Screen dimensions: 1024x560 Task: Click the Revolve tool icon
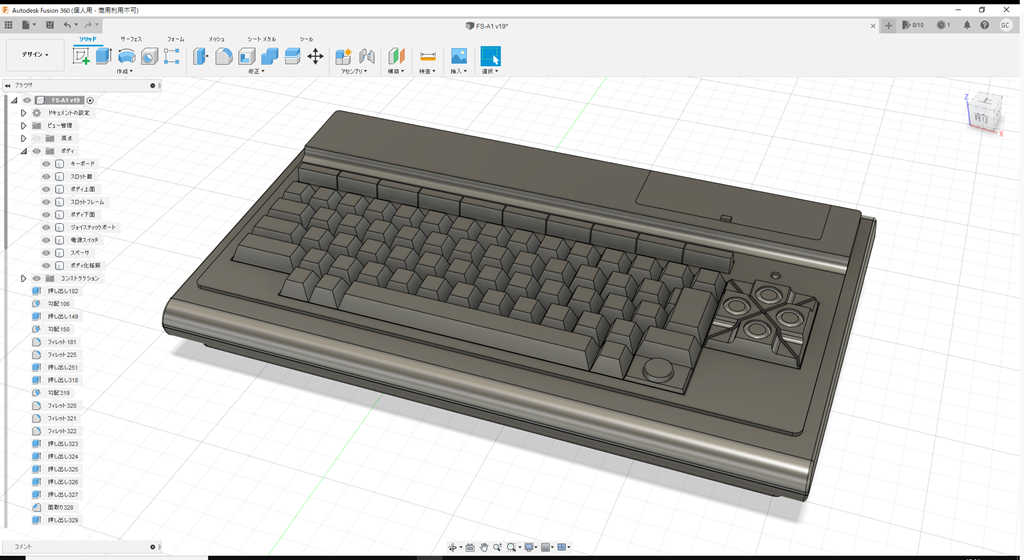point(127,57)
